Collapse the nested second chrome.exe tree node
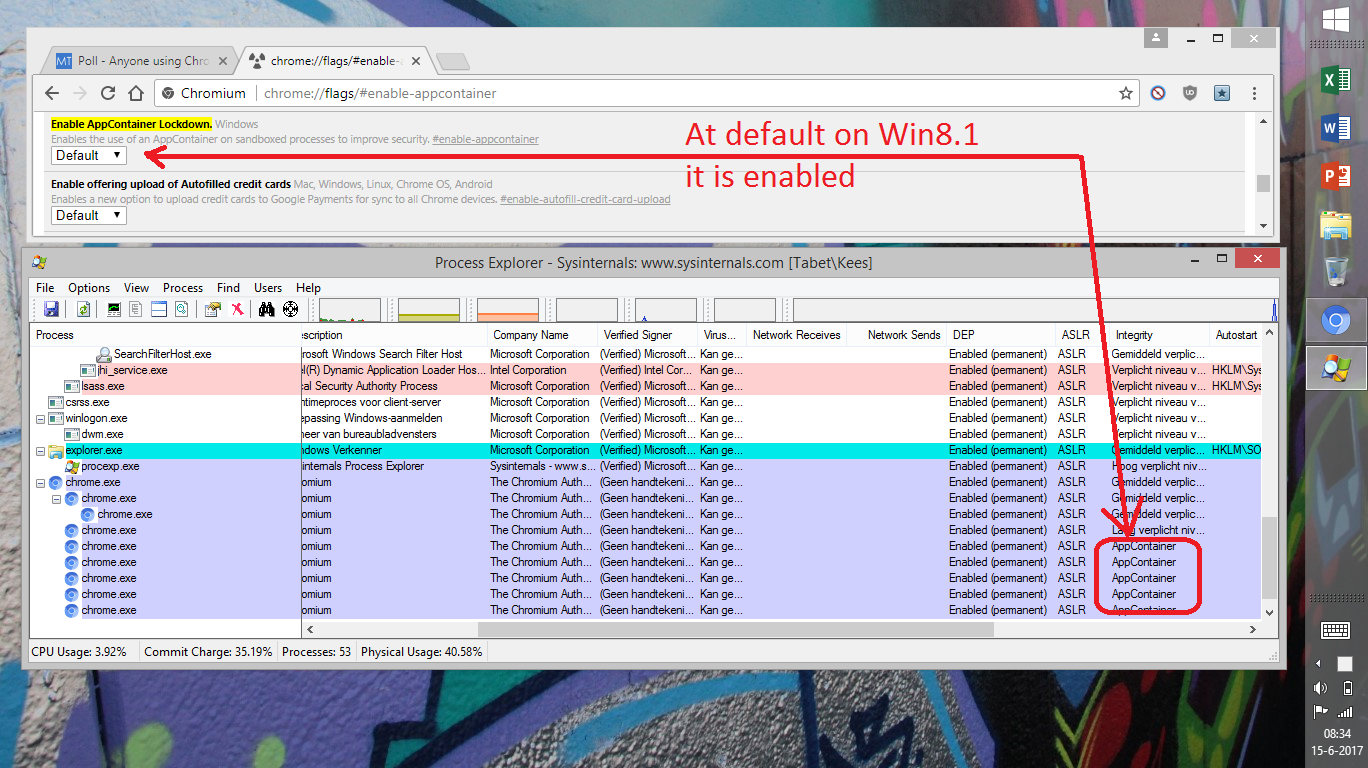Viewport: 1368px width, 768px height. pyautogui.click(x=57, y=498)
